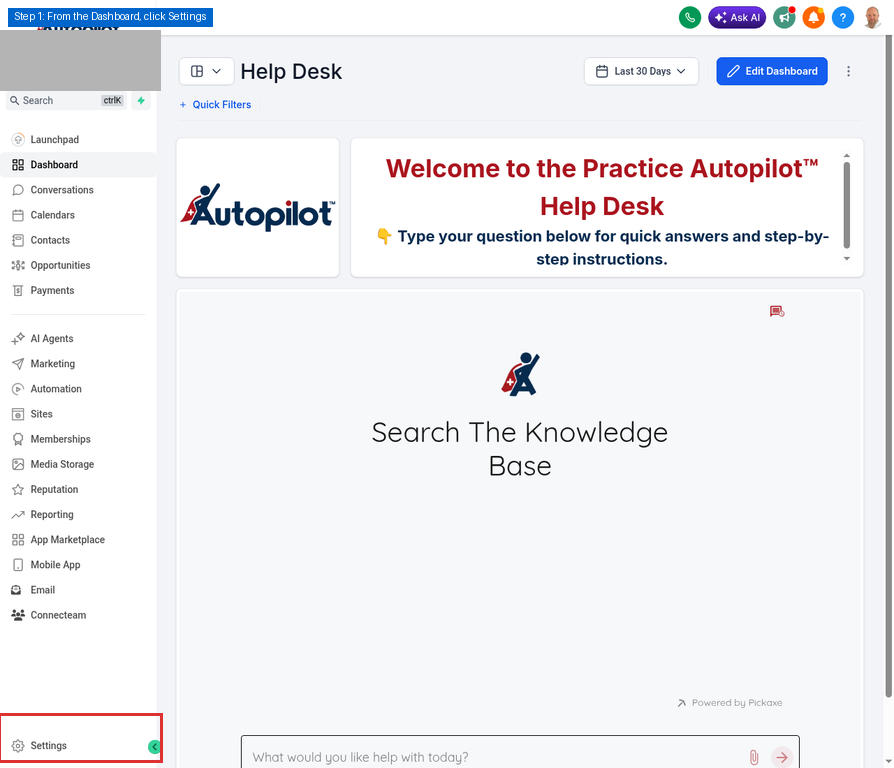Click the AI Agents sparkle icon
The width and height of the screenshot is (894, 768).
tap(18, 339)
